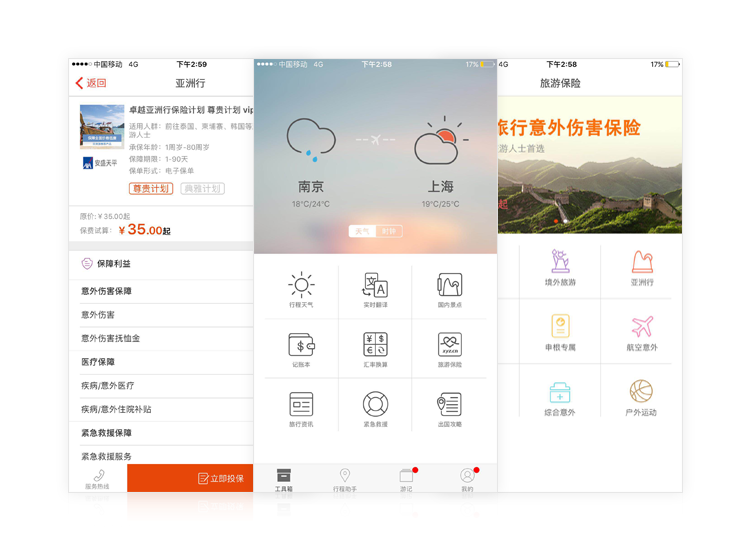Click the 18°C/24°C Nanjing temperature
Screen dimensions: 750x550
(311, 204)
